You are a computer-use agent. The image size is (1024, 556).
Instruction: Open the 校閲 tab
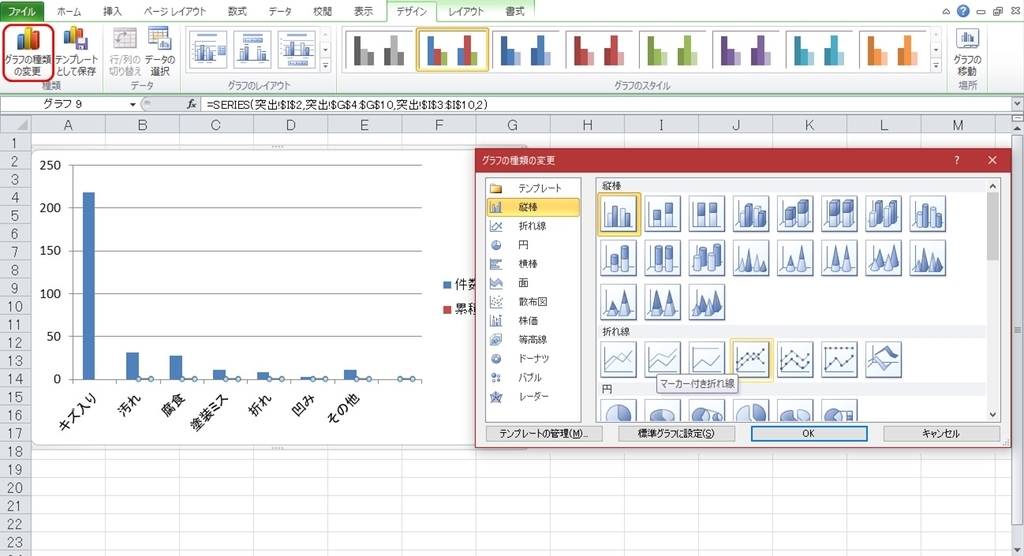pyautogui.click(x=323, y=11)
